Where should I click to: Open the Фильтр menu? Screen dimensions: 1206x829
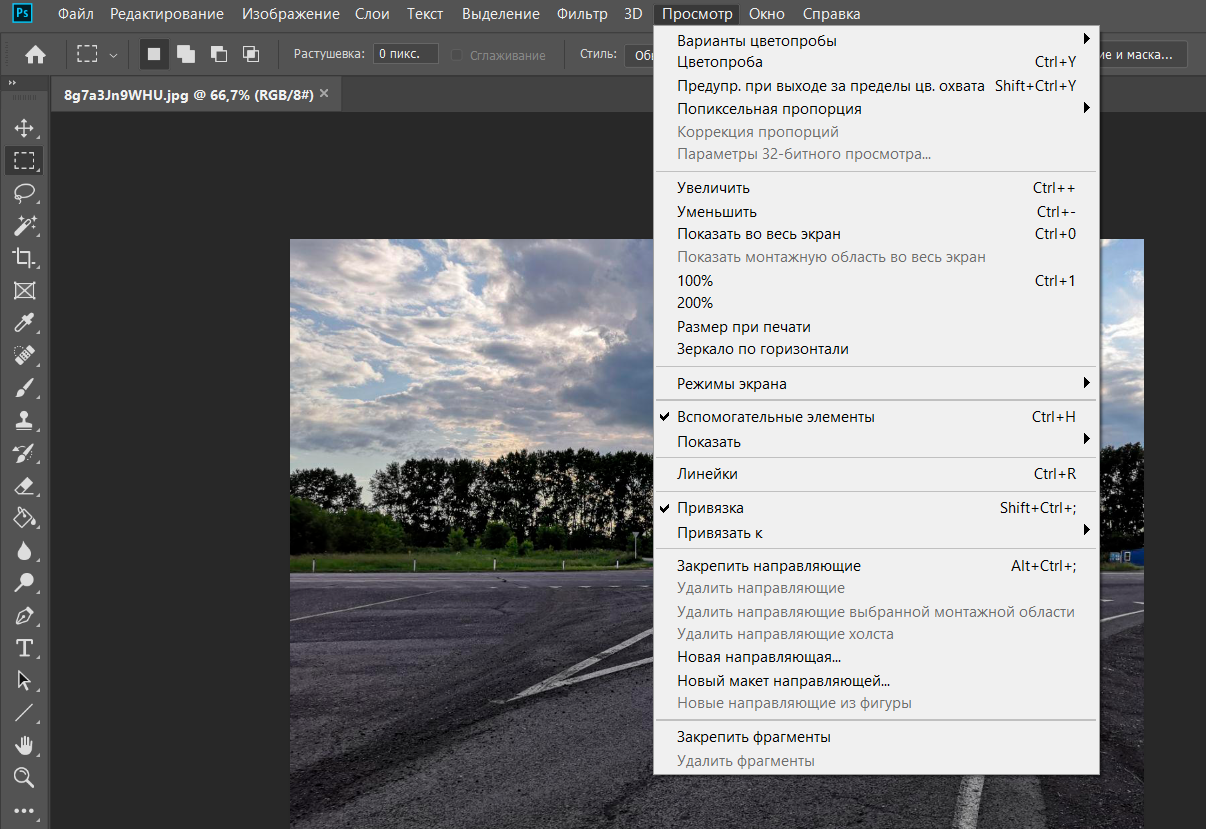pos(582,14)
